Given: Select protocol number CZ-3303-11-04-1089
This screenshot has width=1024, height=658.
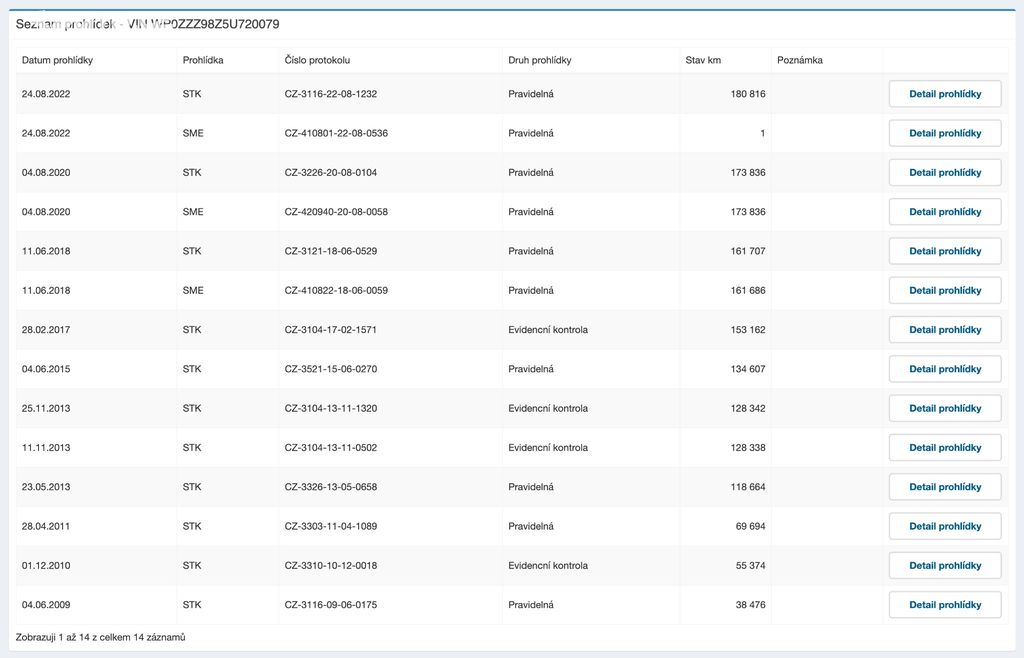Looking at the screenshot, I should (330, 526).
